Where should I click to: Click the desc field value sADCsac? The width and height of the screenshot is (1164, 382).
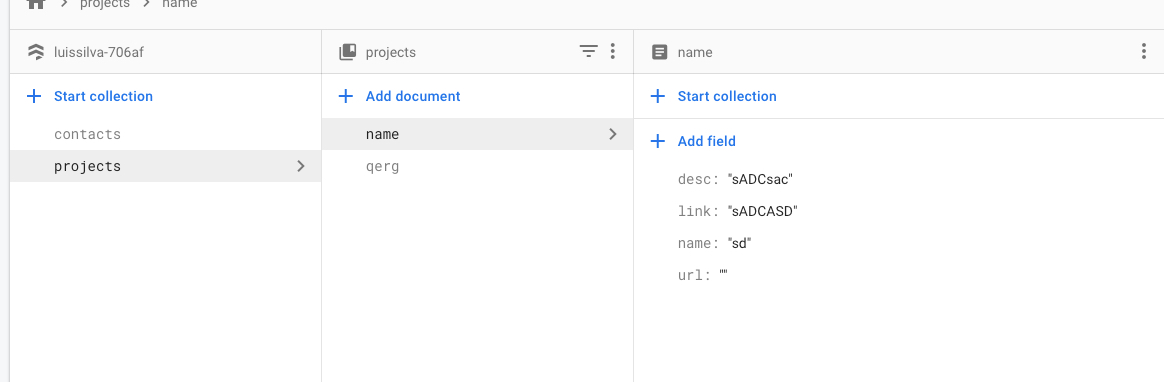pos(761,180)
